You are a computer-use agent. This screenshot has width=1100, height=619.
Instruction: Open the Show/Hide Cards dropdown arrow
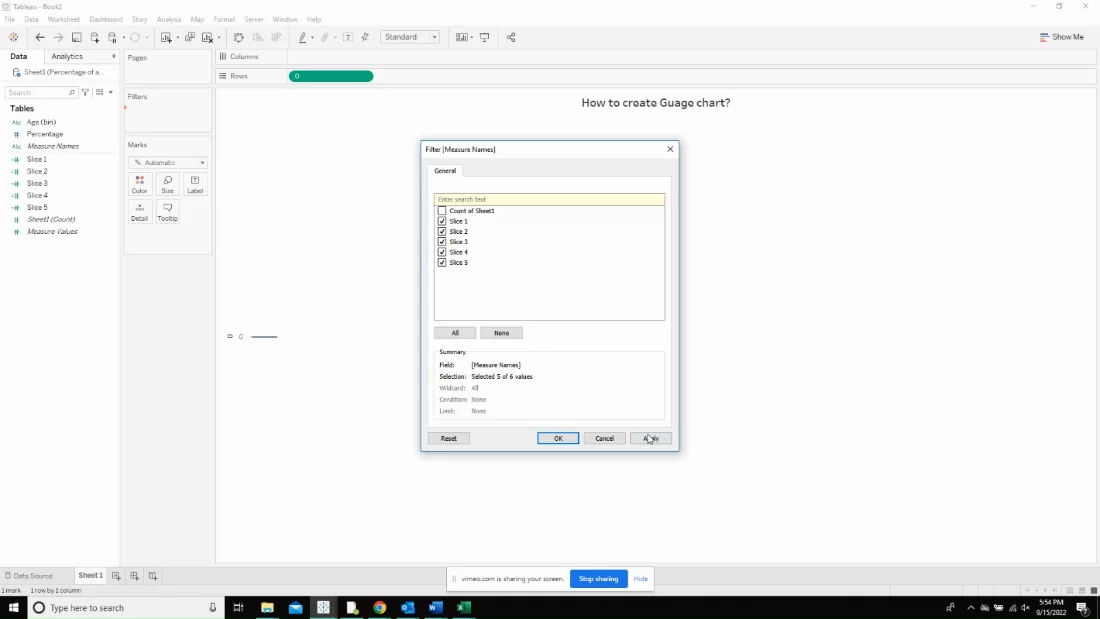click(471, 37)
